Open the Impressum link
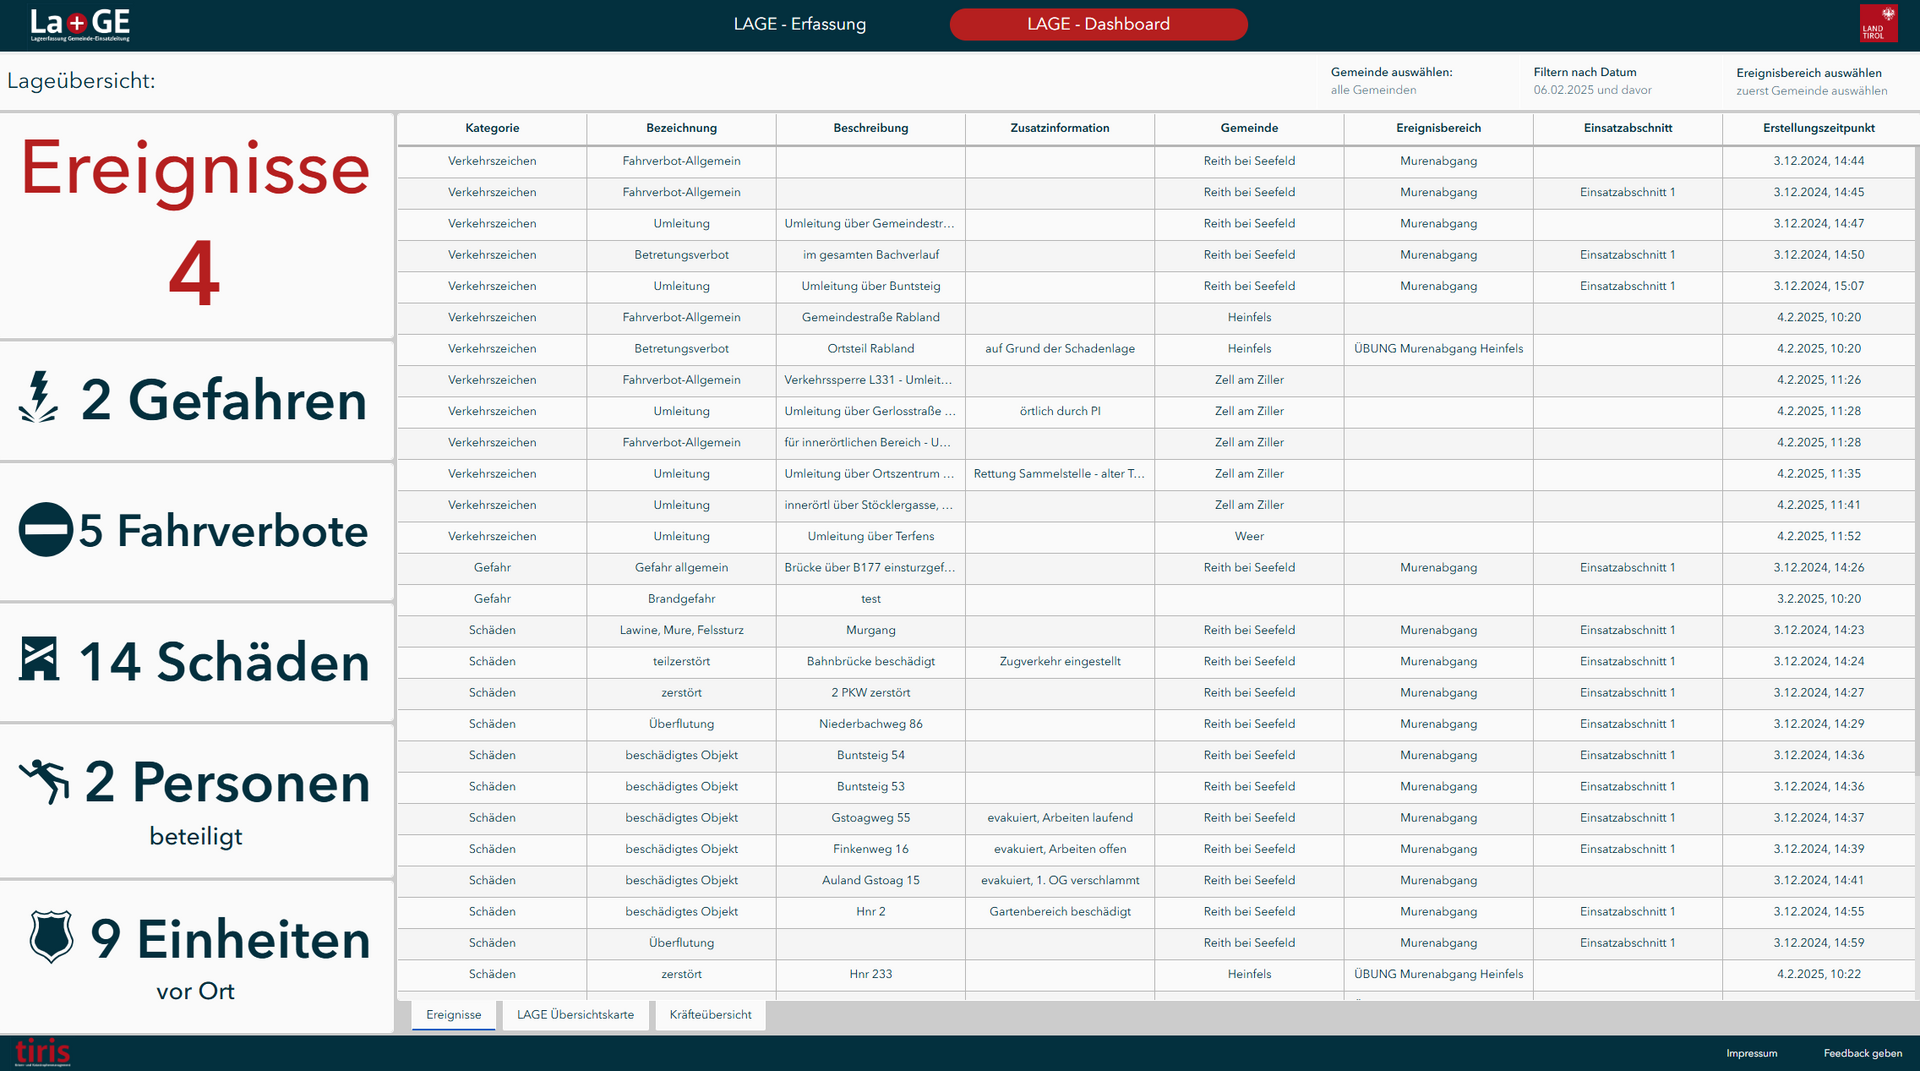This screenshot has width=1920, height=1071. pos(1751,1053)
